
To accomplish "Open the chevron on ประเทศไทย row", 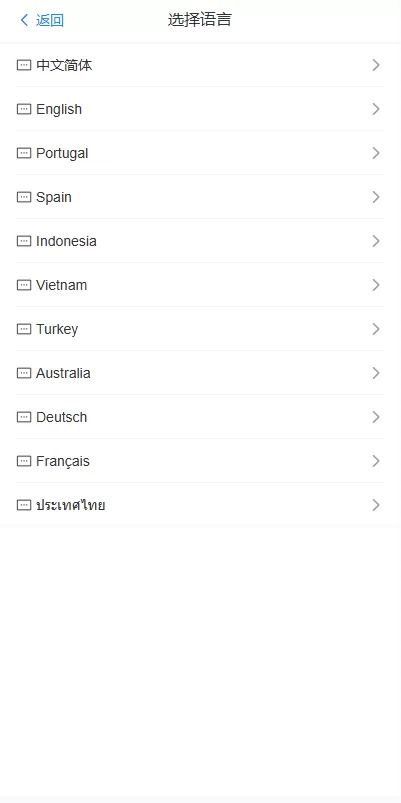I will click(x=376, y=505).
